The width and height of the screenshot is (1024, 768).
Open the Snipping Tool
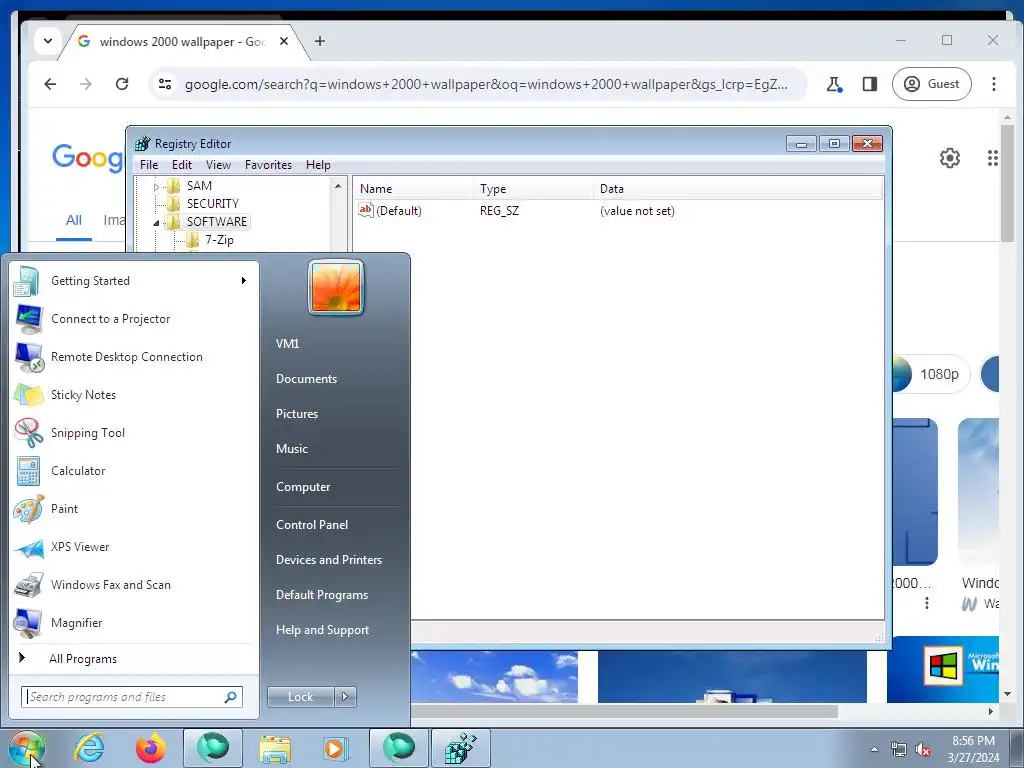click(x=134, y=432)
